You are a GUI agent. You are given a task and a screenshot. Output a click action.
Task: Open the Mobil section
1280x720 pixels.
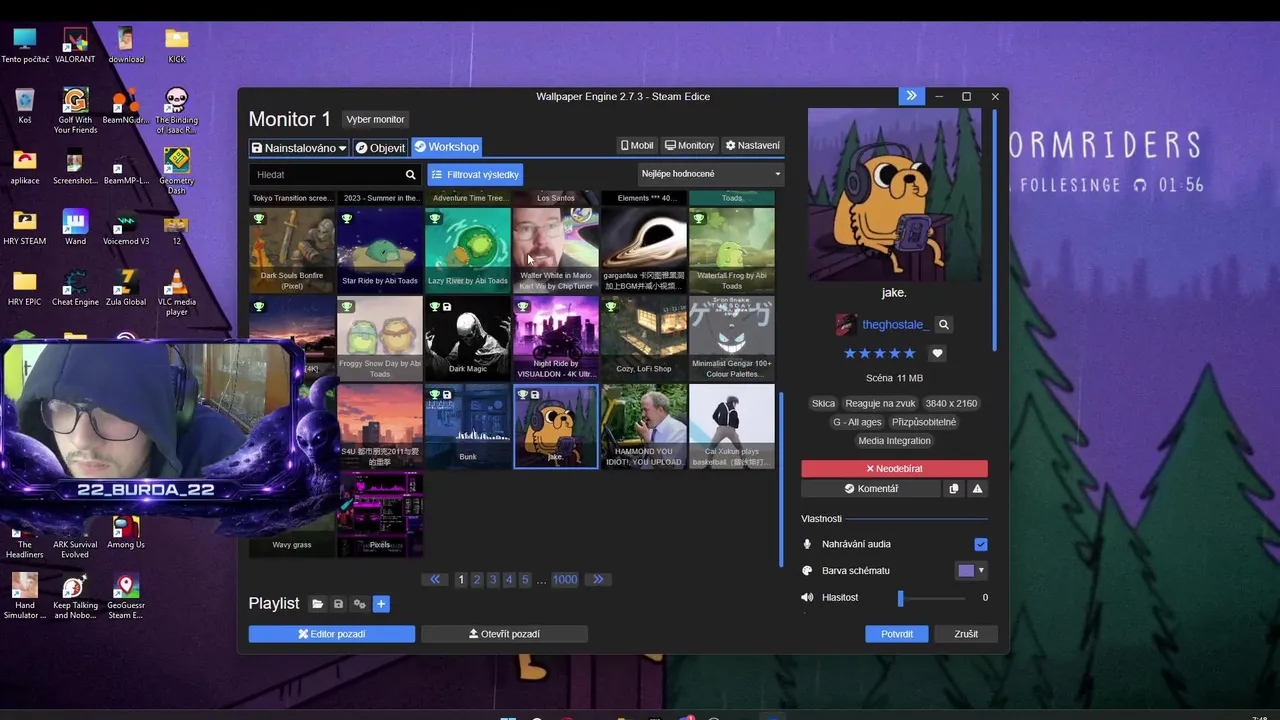[637, 146]
